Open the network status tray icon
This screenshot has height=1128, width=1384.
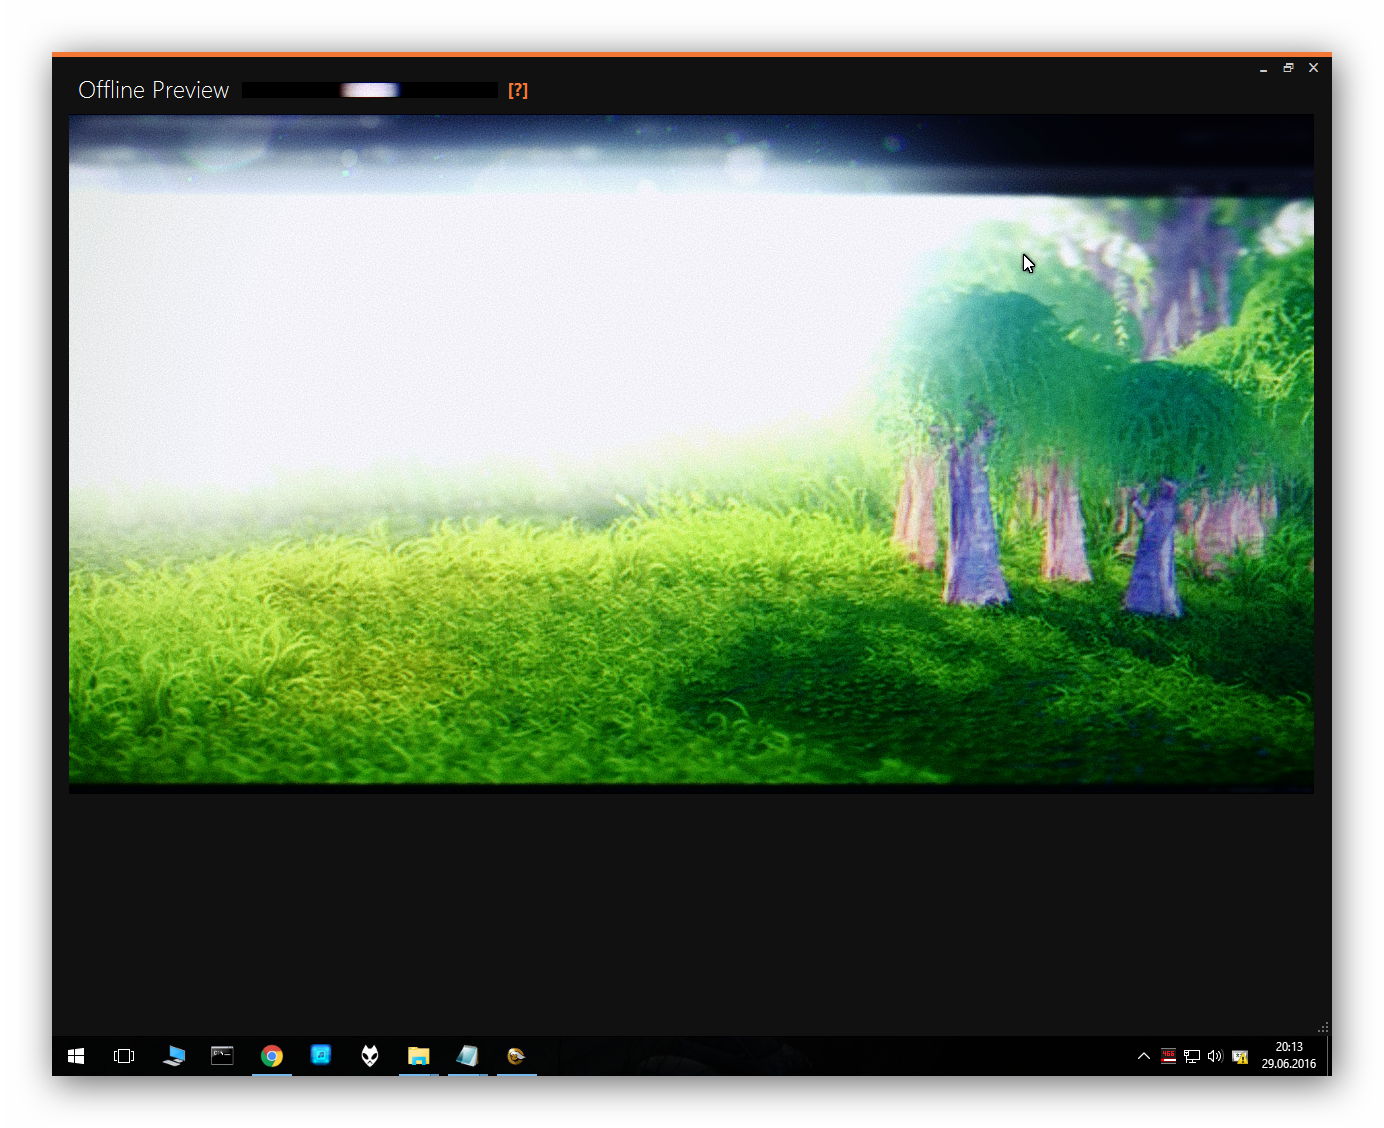[1192, 1056]
